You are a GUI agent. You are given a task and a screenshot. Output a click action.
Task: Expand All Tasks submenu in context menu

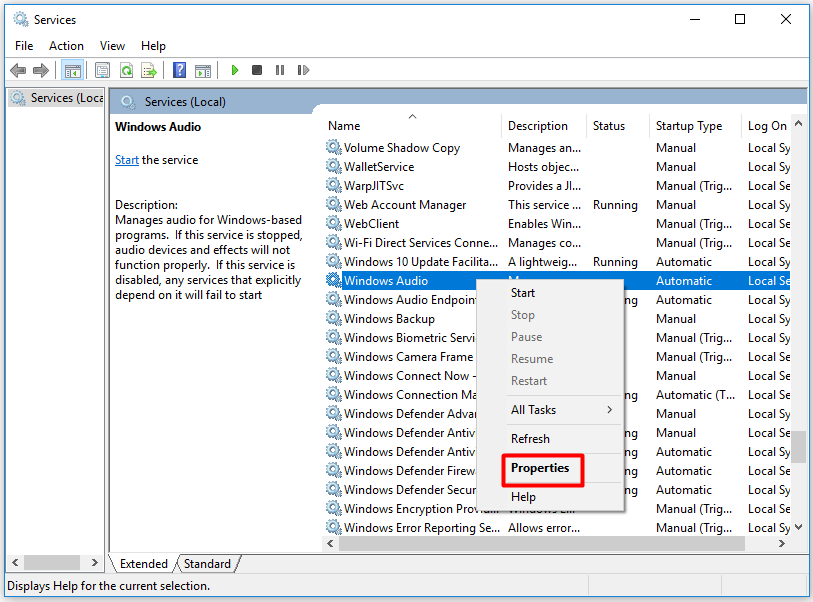[x=550, y=410]
